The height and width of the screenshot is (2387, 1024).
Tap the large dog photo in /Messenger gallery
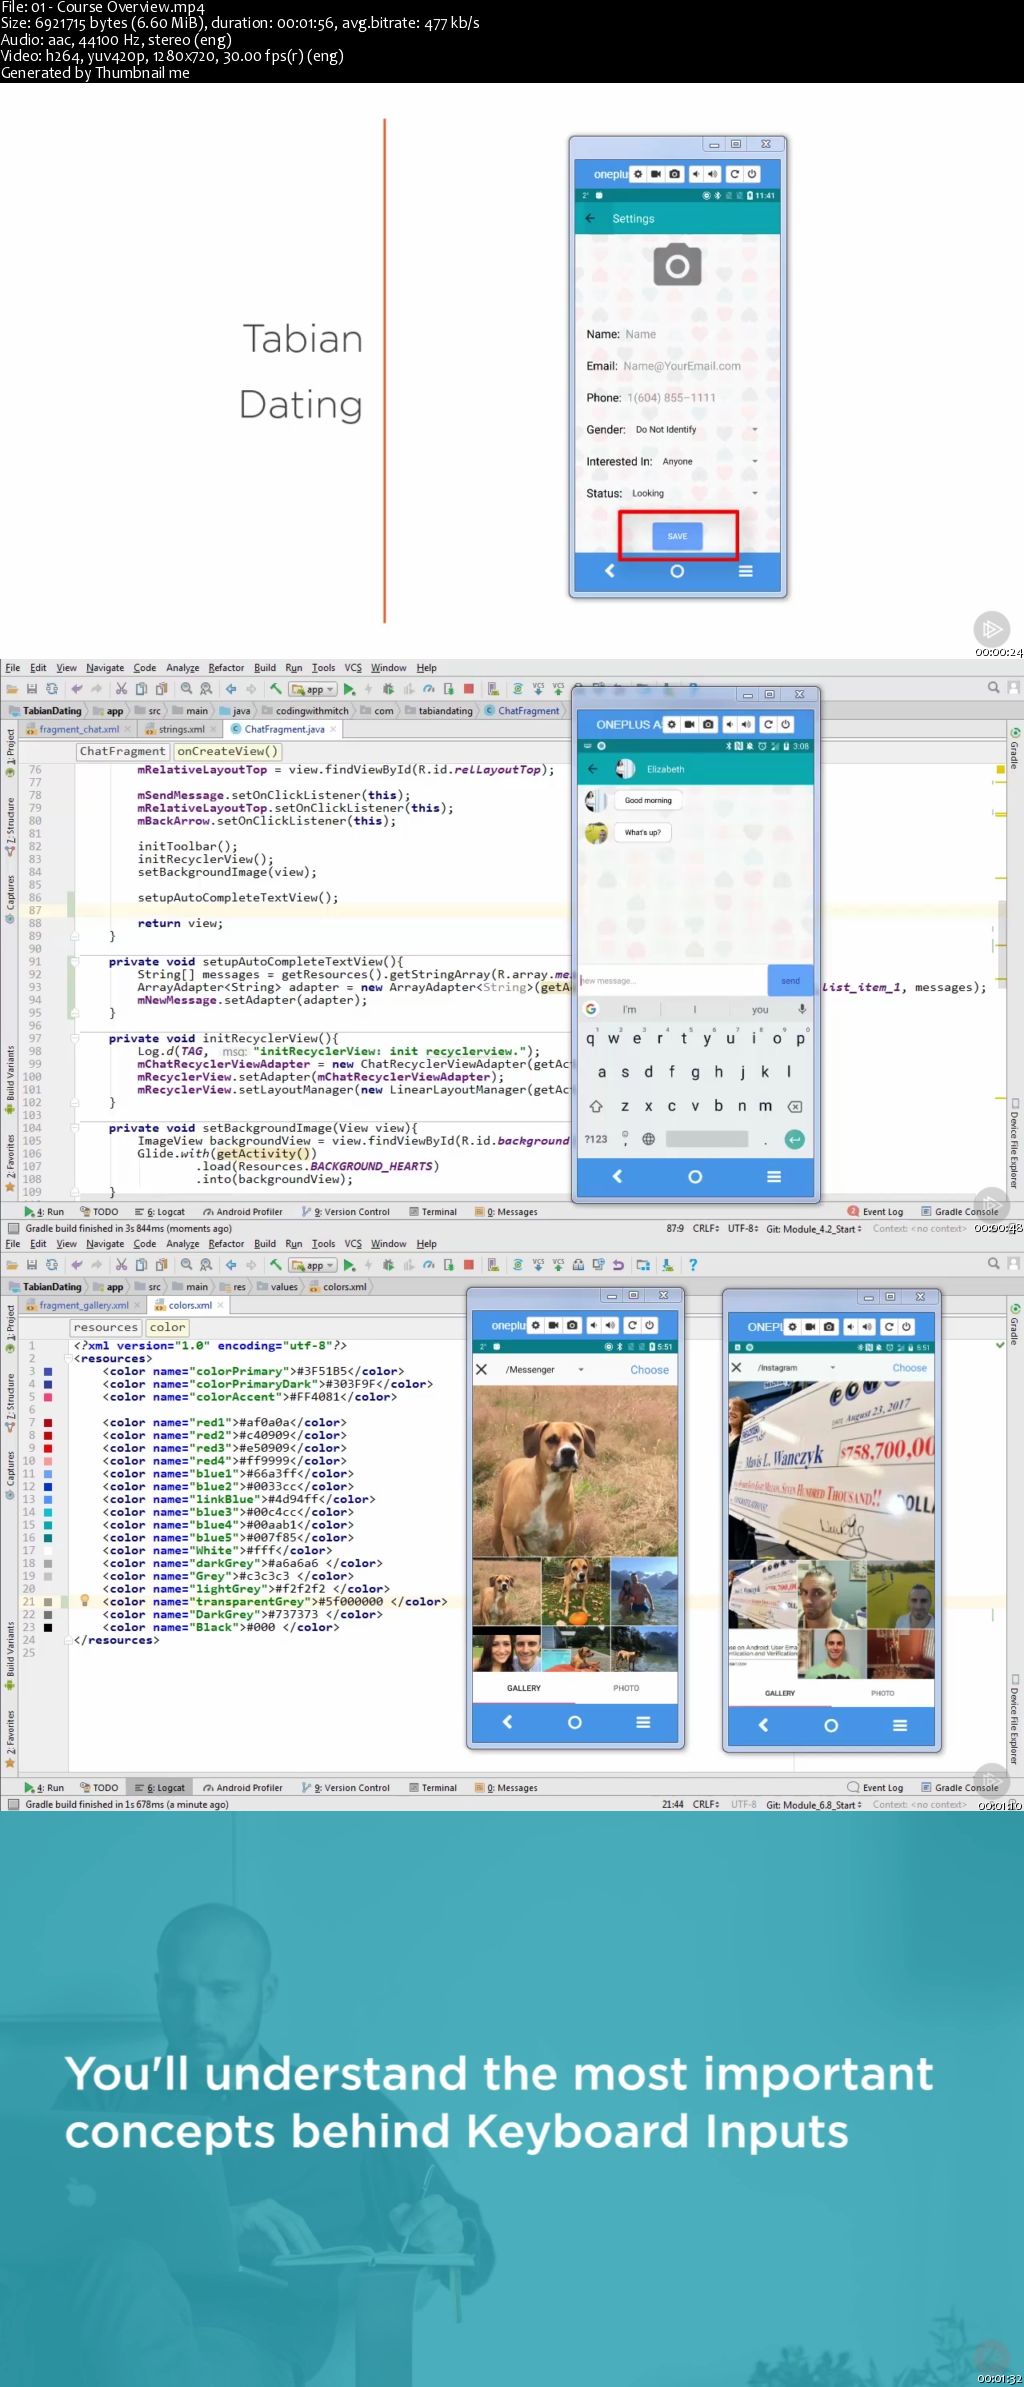(575, 1470)
